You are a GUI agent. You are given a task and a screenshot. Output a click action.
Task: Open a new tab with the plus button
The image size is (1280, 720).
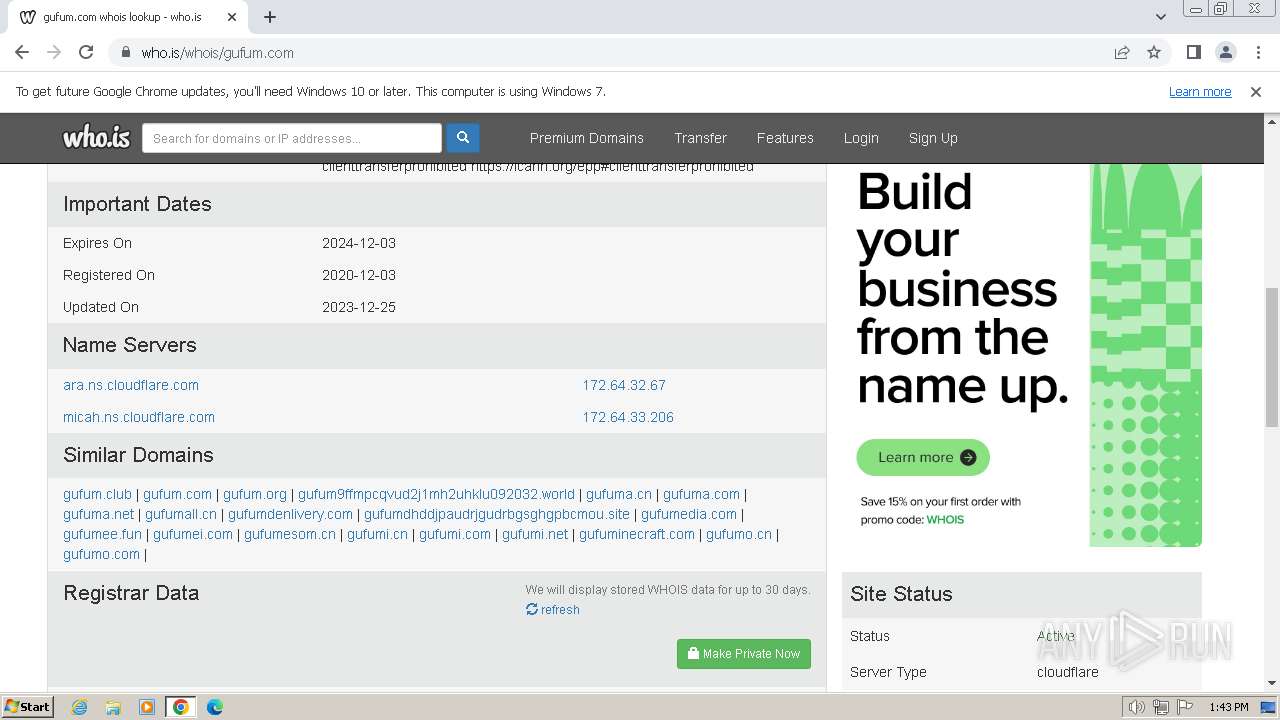pos(270,17)
